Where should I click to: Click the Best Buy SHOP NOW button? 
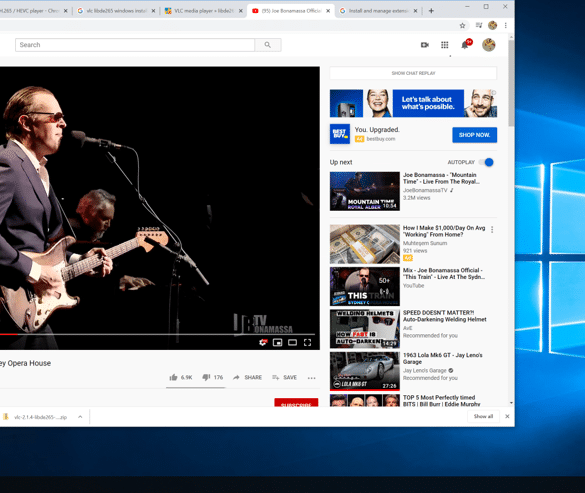click(x=475, y=135)
